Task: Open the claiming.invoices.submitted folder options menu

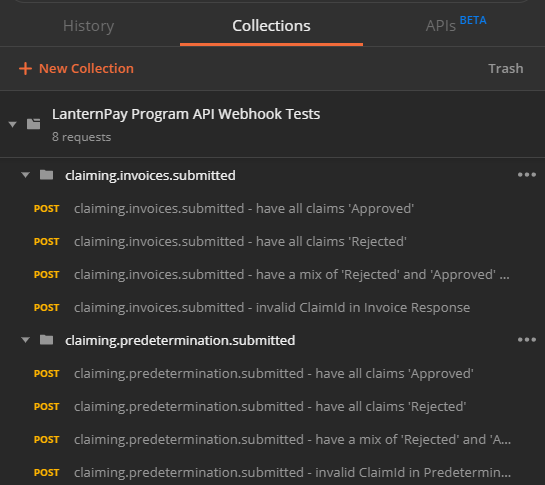Action: coord(527,175)
